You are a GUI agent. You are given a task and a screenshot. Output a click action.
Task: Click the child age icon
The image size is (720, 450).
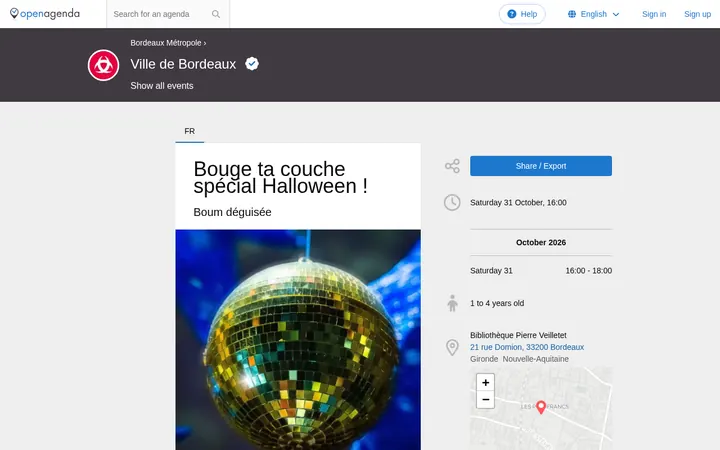[452, 304]
